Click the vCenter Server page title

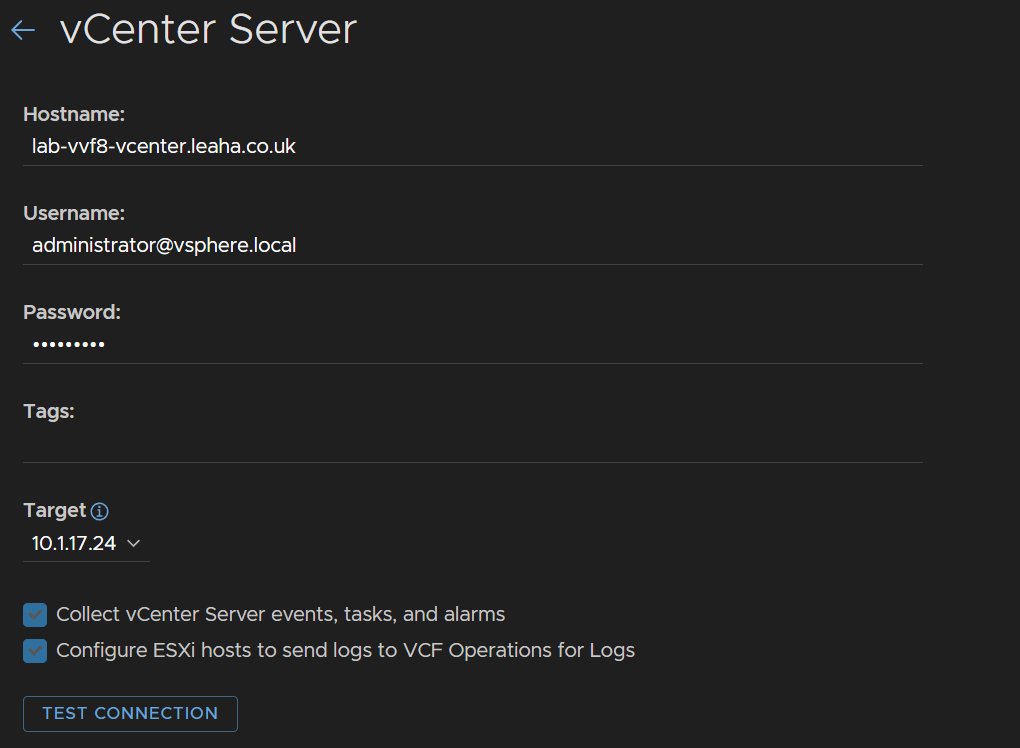click(208, 29)
